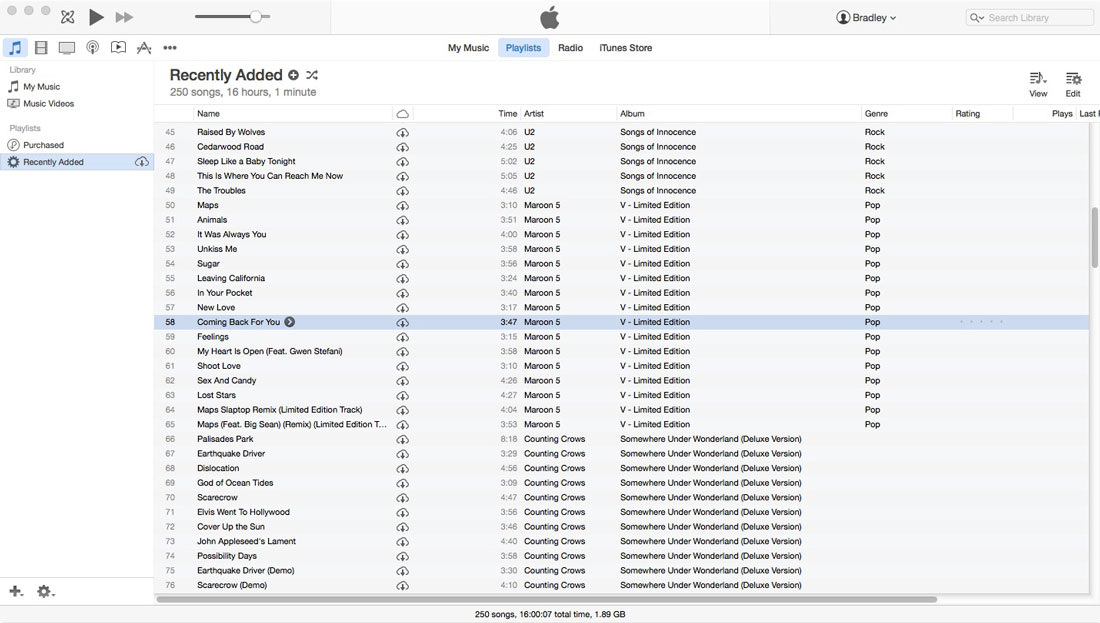
Task: Download Scarecrow (Demo) from iCloud
Action: 403,586
